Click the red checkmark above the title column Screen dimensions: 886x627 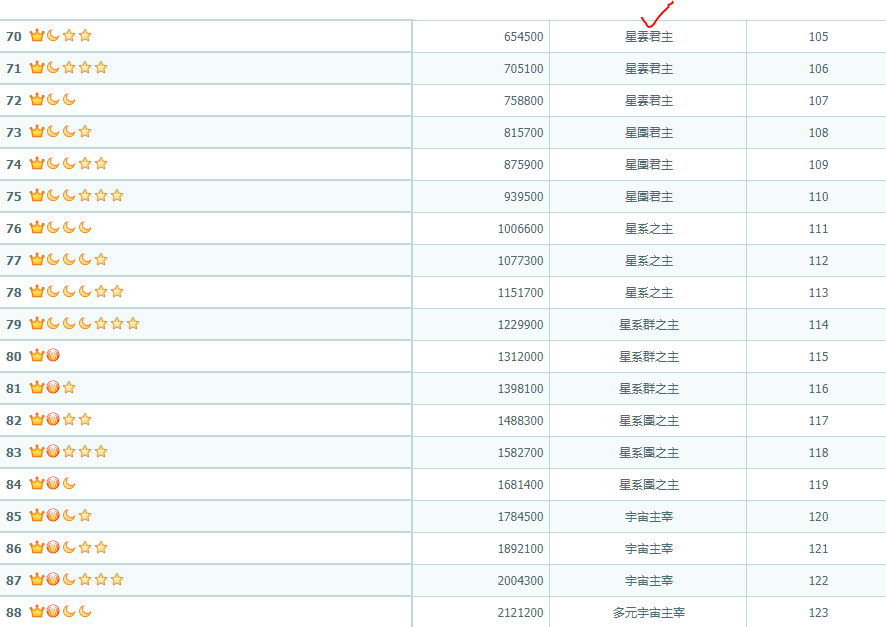pos(655,15)
